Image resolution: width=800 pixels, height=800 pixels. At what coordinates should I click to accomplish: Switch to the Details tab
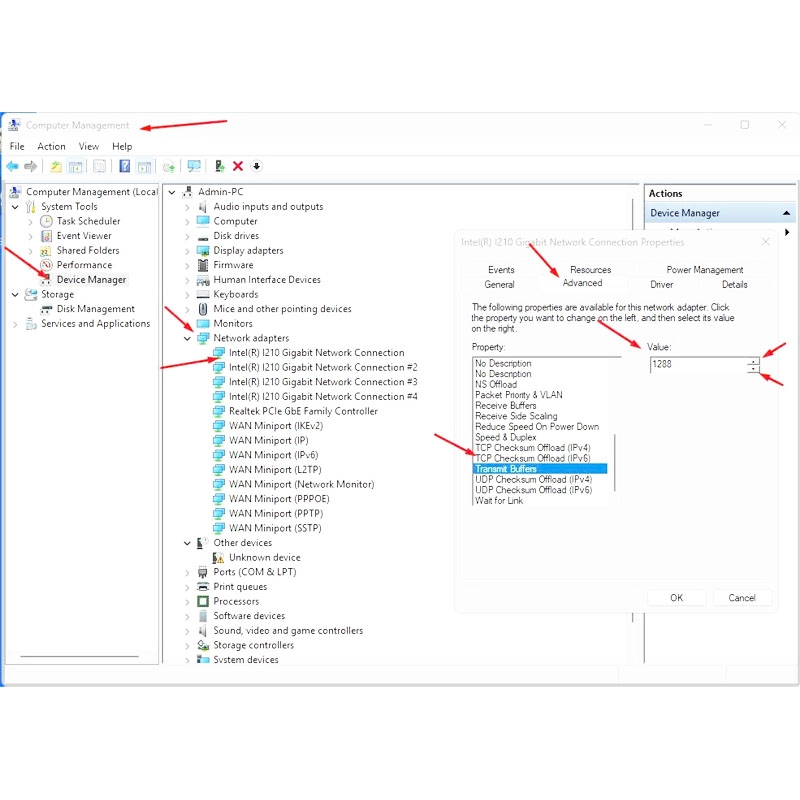click(735, 285)
